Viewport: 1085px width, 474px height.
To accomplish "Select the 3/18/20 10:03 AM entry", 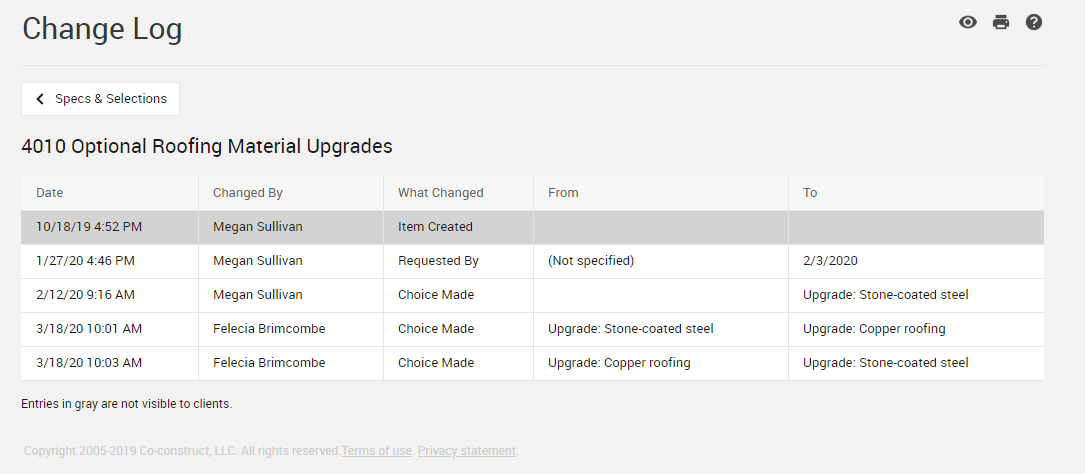I will [x=89, y=363].
